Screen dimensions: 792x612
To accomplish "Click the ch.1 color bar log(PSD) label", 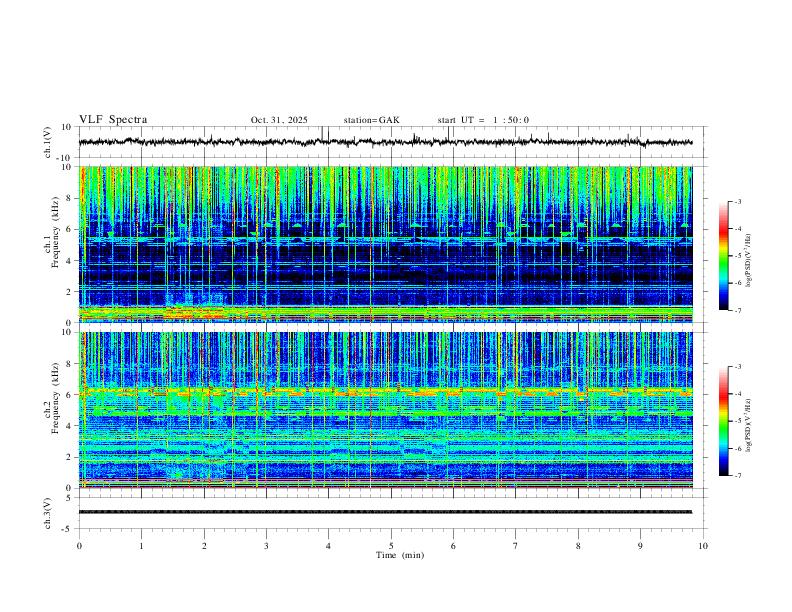I will click(x=749, y=260).
